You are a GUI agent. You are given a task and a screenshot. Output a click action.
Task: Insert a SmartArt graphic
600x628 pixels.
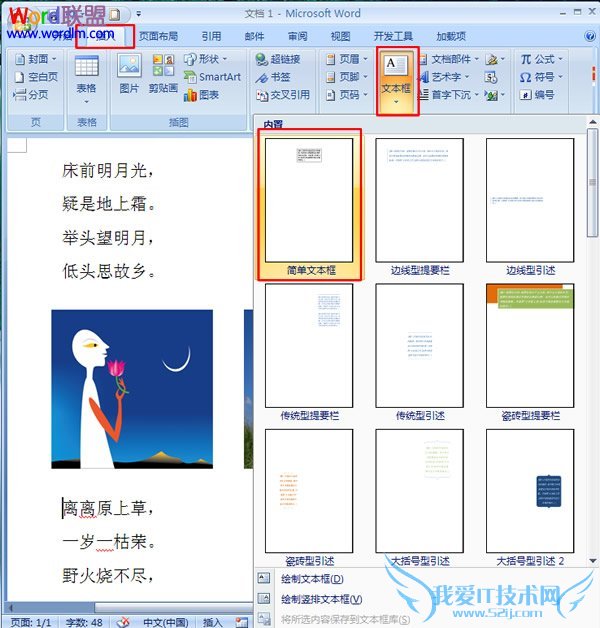coord(212,77)
